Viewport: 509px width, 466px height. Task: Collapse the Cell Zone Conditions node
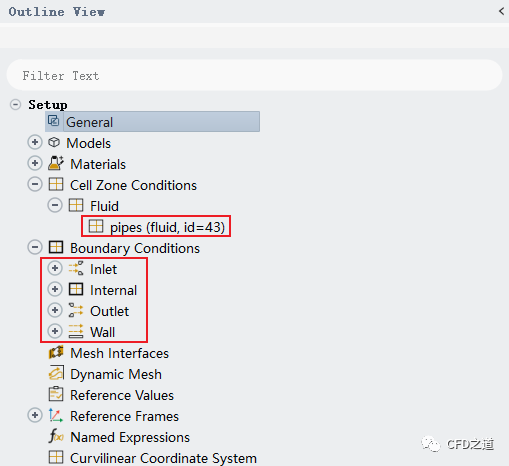pos(35,184)
